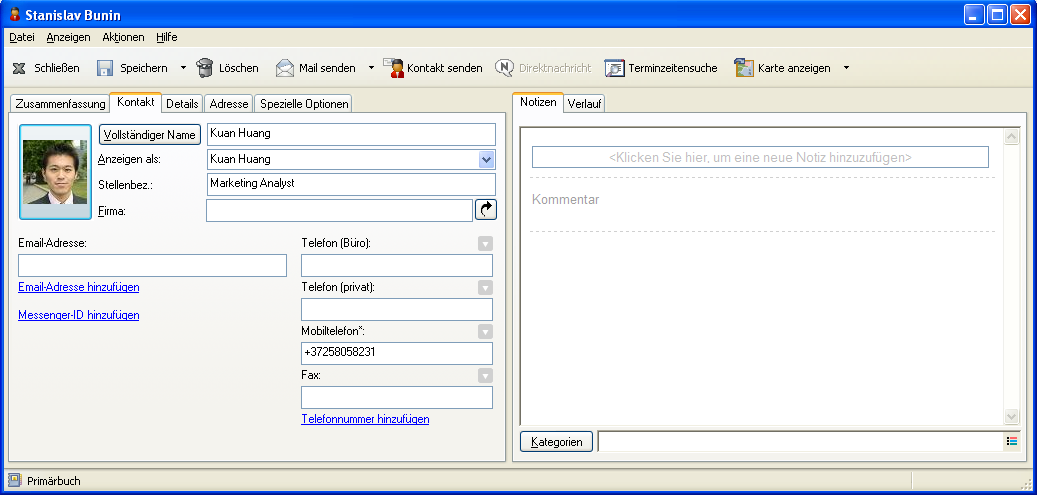Image resolution: width=1037 pixels, height=495 pixels.
Task: Click the Stellenbez. field Marketing Analyst
Action: click(351, 185)
